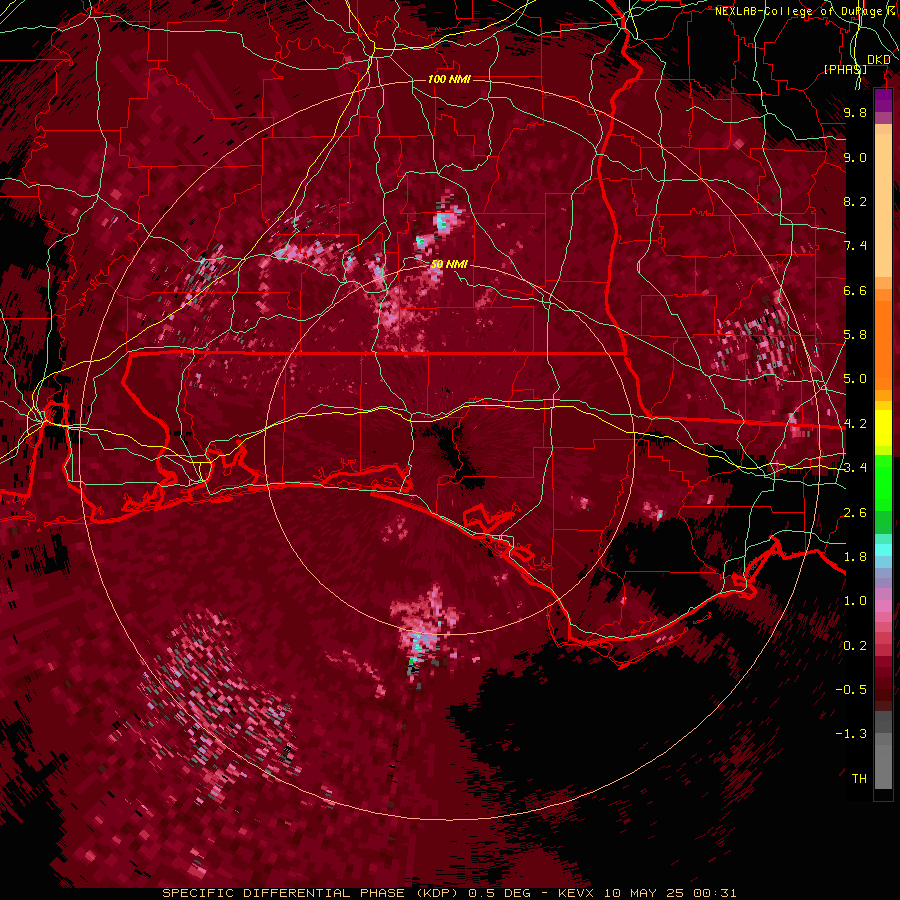
Task: Pick the yellow band of the color scale
Action: coord(883,428)
